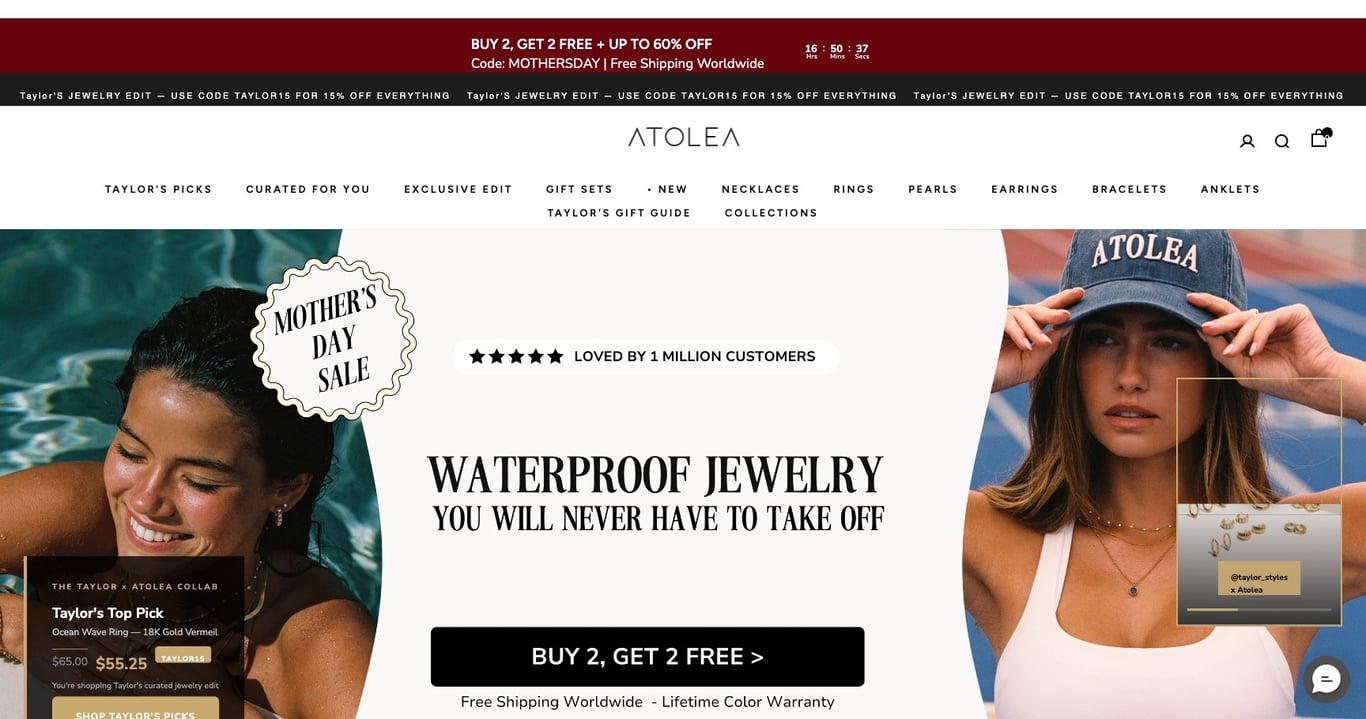The width and height of the screenshot is (1366, 719).
Task: Open the shopping cart bag icon
Action: pyautogui.click(x=1320, y=139)
